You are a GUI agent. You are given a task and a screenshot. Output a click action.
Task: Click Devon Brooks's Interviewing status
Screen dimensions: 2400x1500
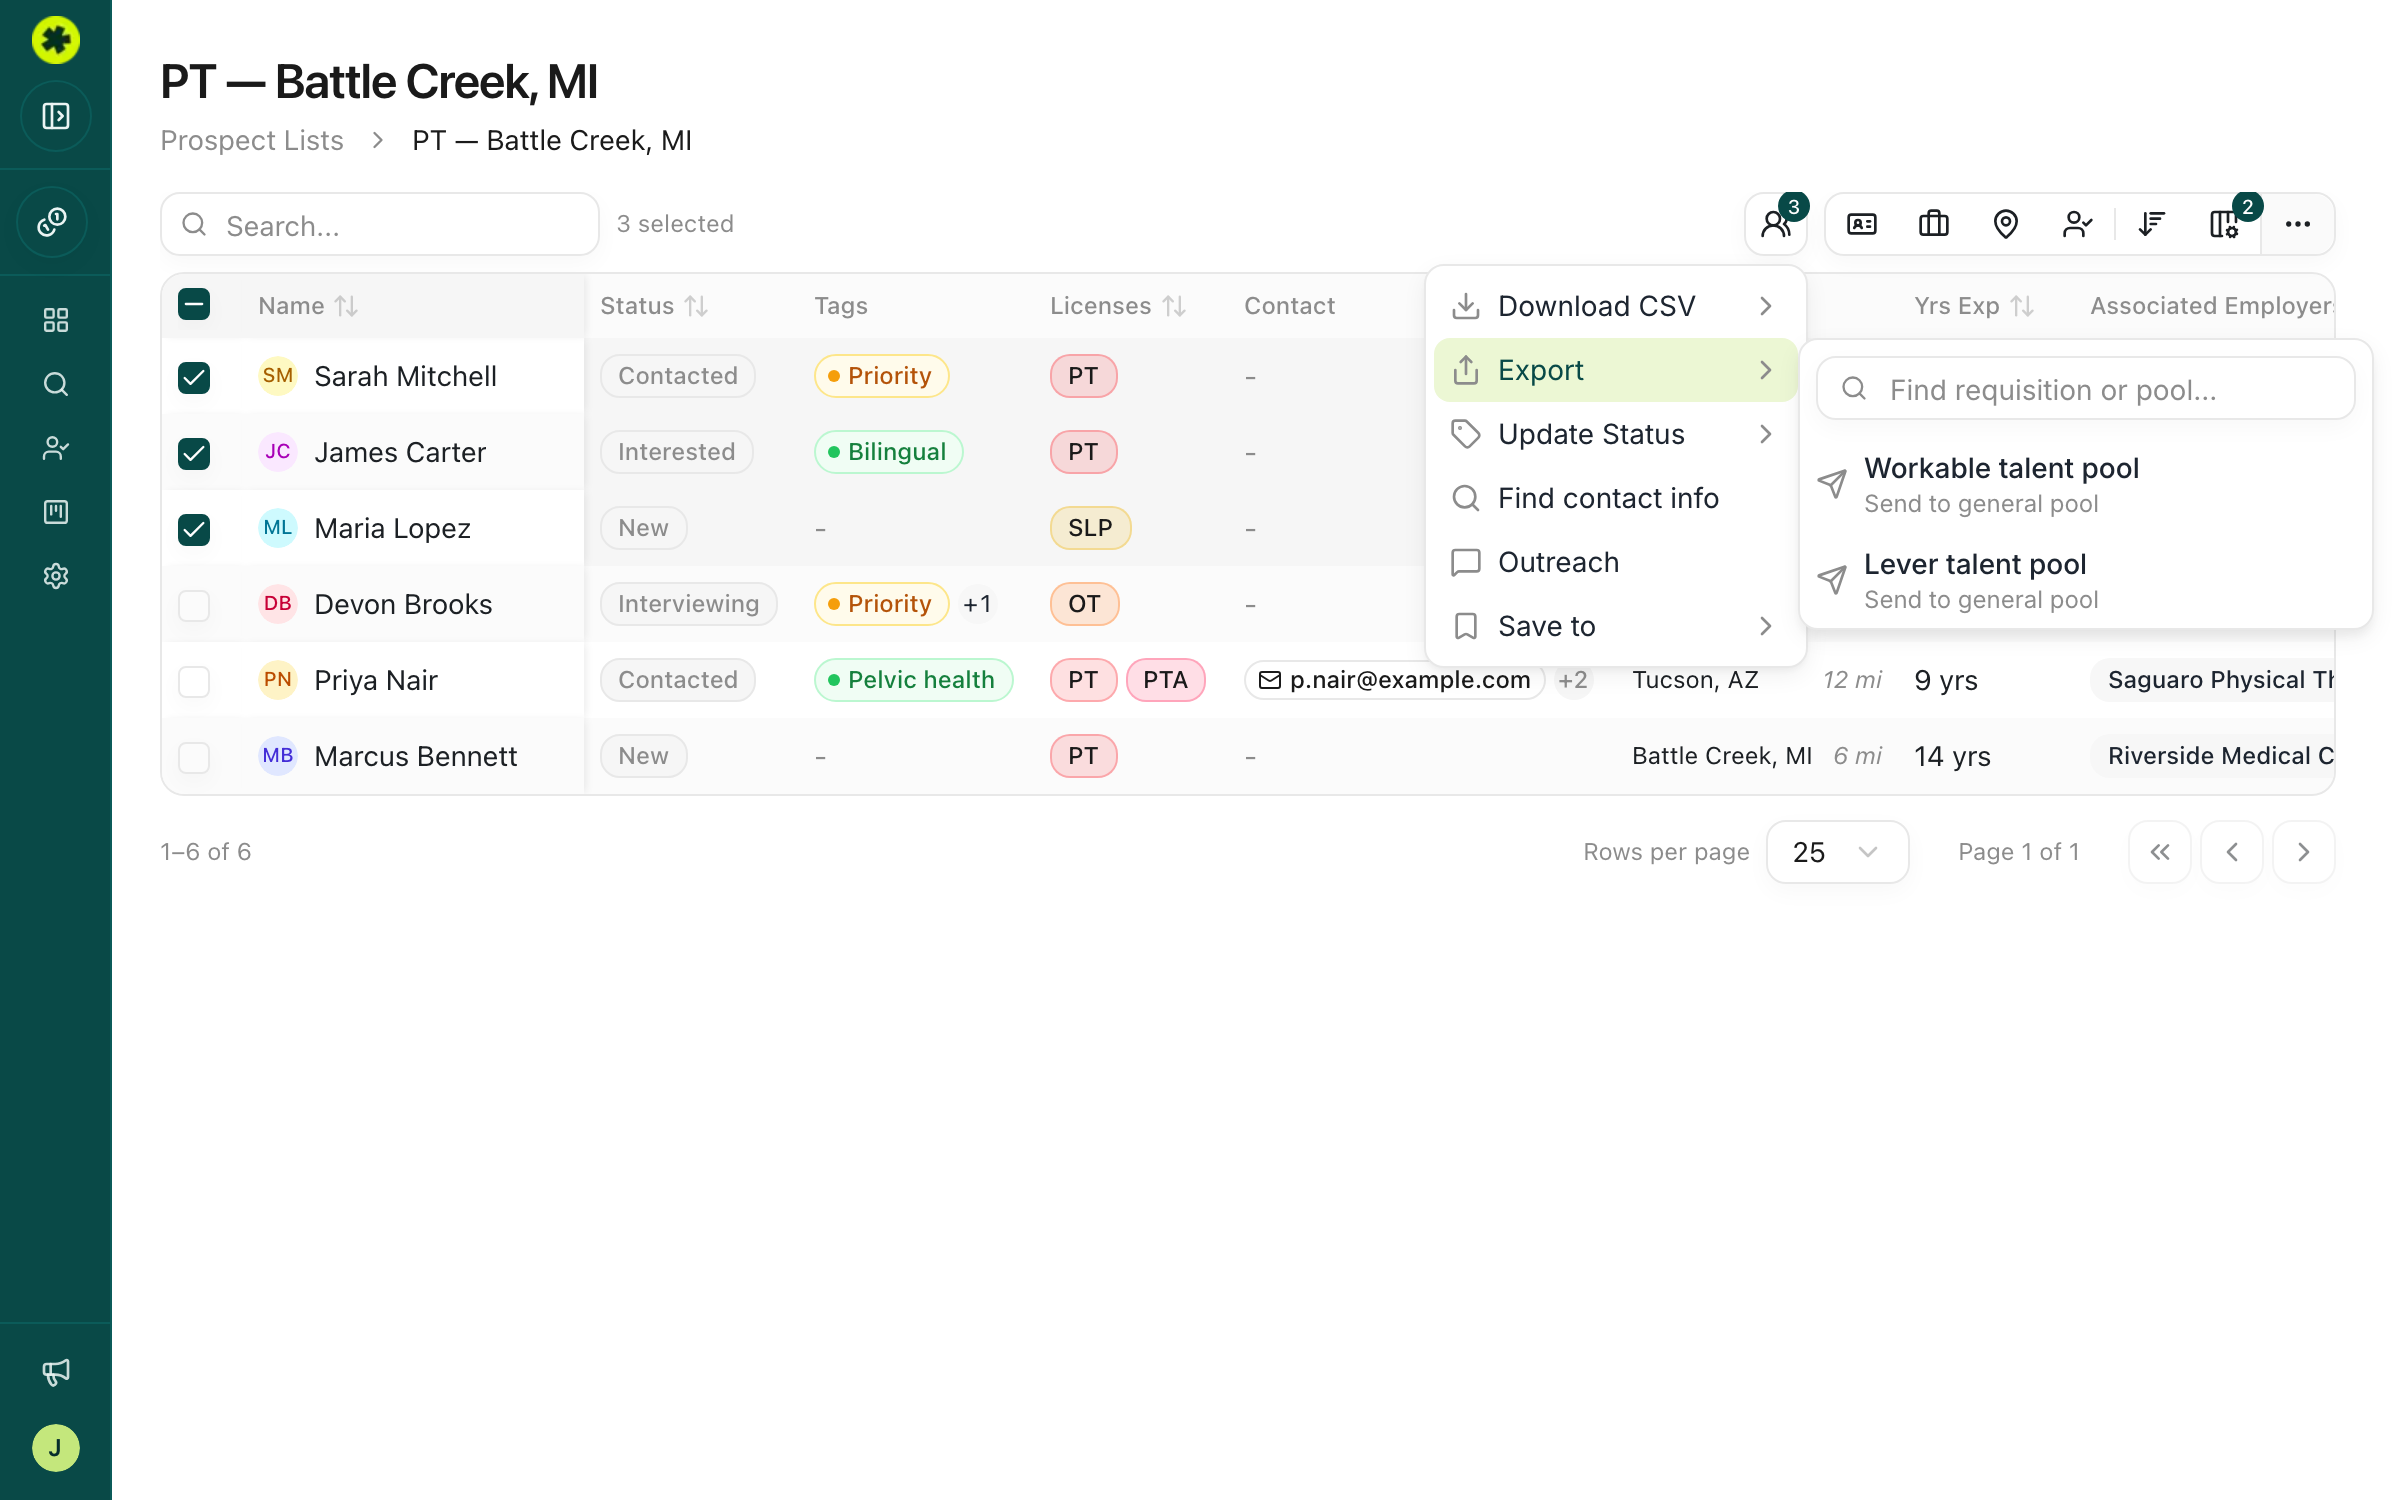click(x=689, y=604)
